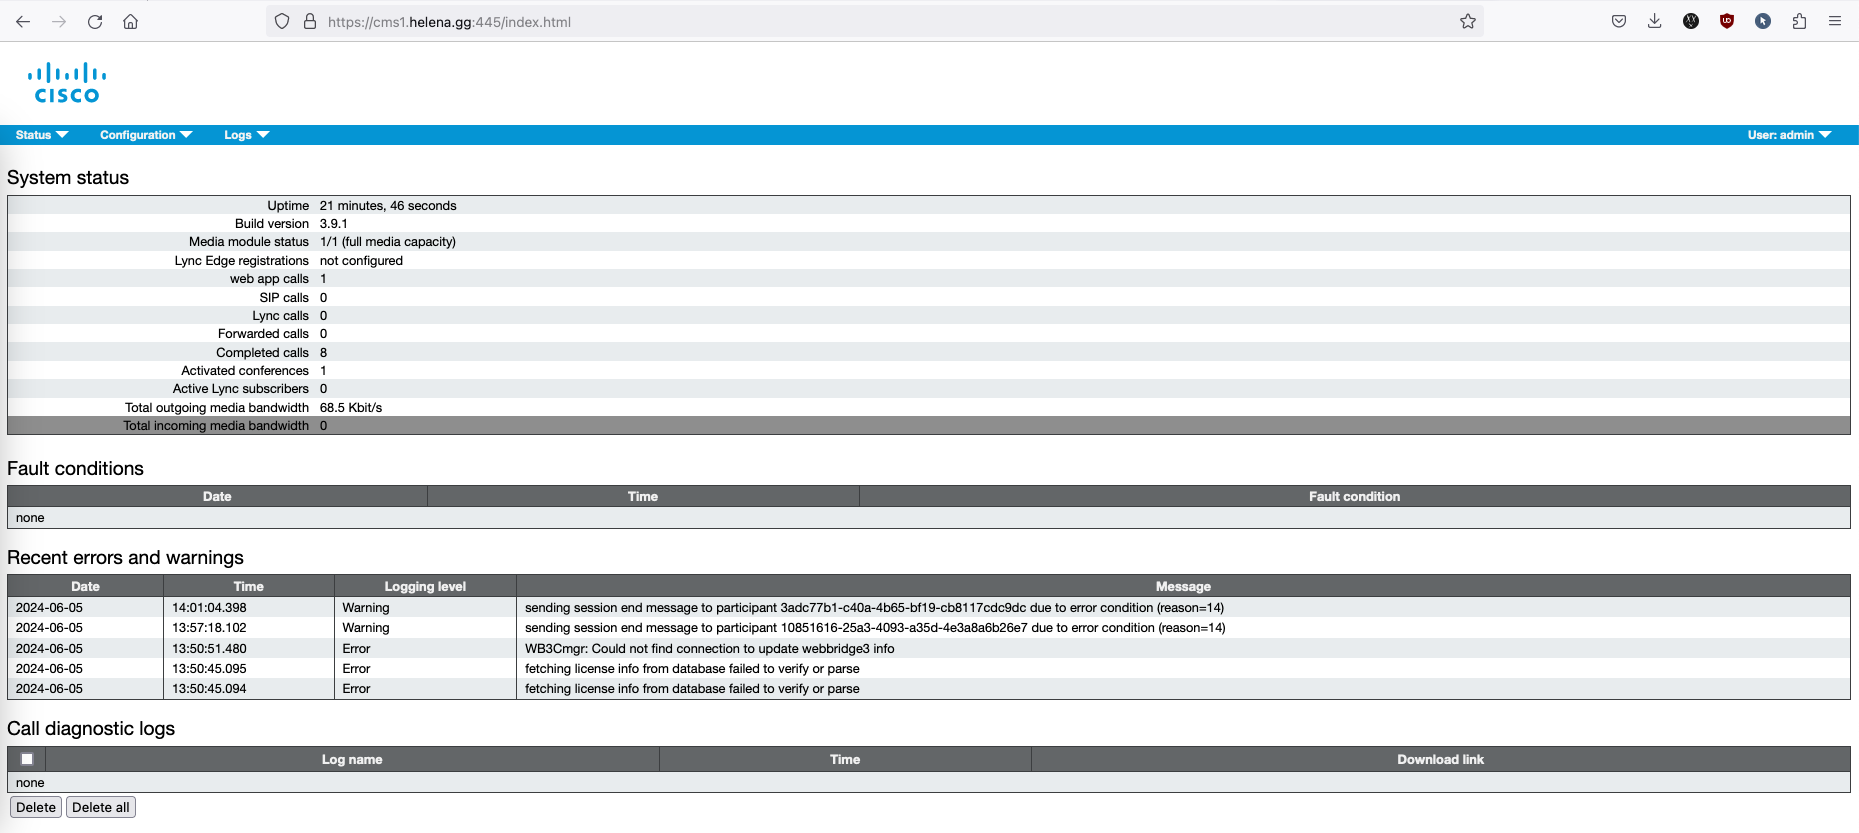
Task: Expand the Status dropdown menu
Action: [x=41, y=135]
